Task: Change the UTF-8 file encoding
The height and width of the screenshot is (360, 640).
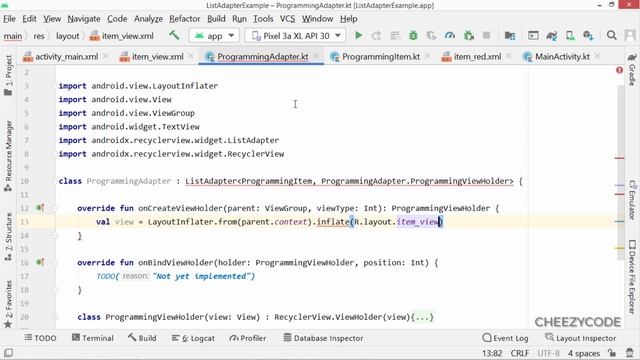Action: click(x=548, y=353)
